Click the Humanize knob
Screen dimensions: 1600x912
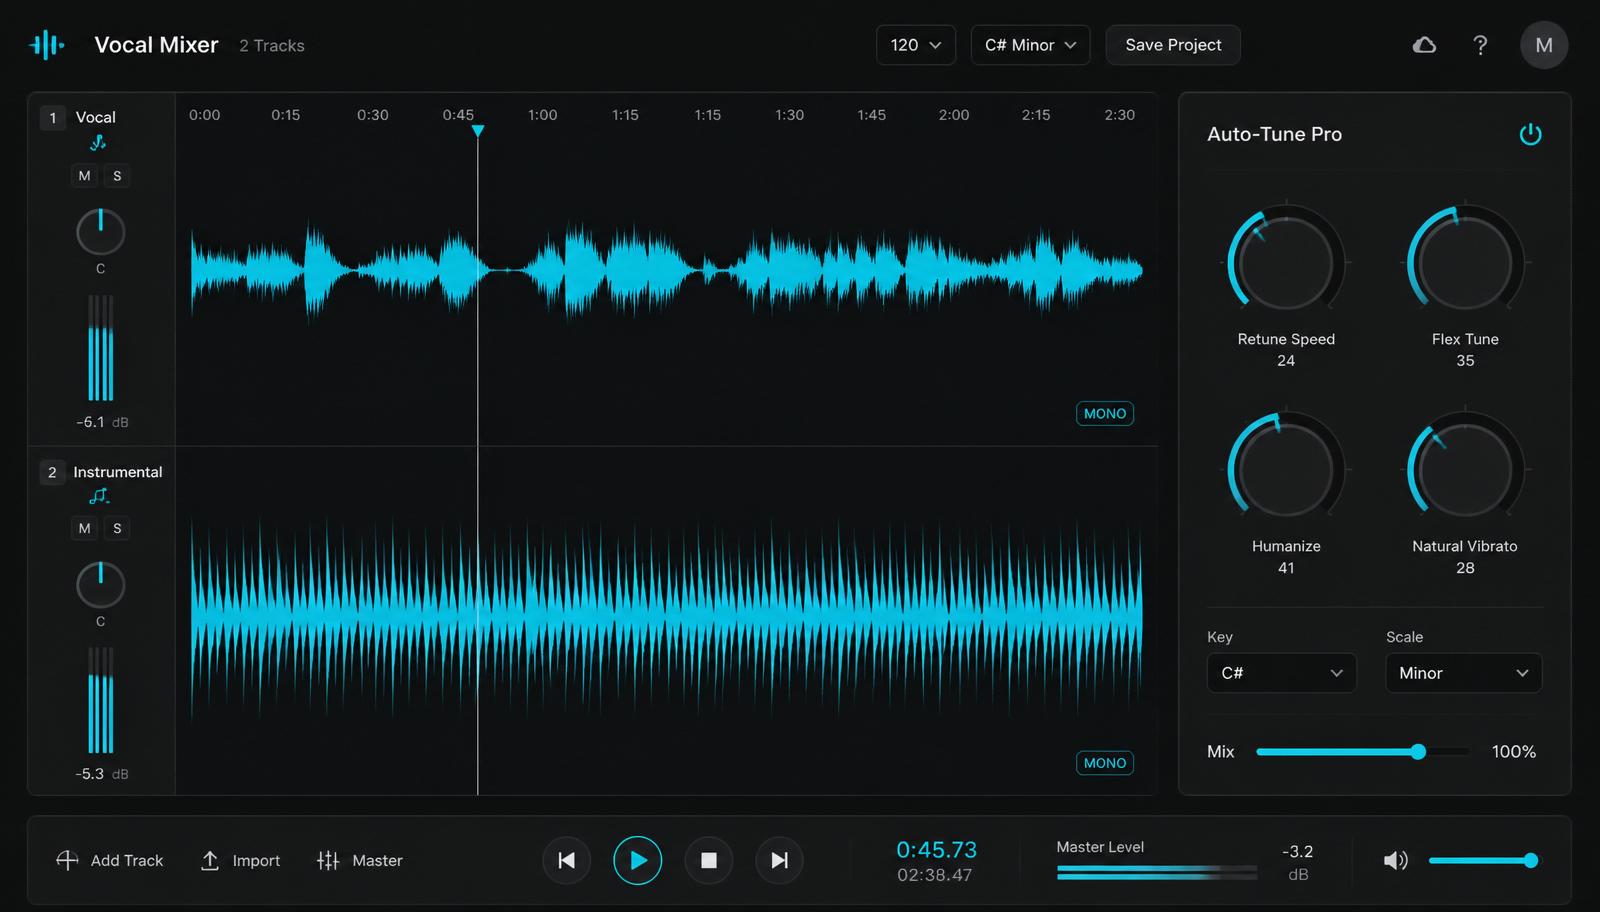tap(1286, 470)
